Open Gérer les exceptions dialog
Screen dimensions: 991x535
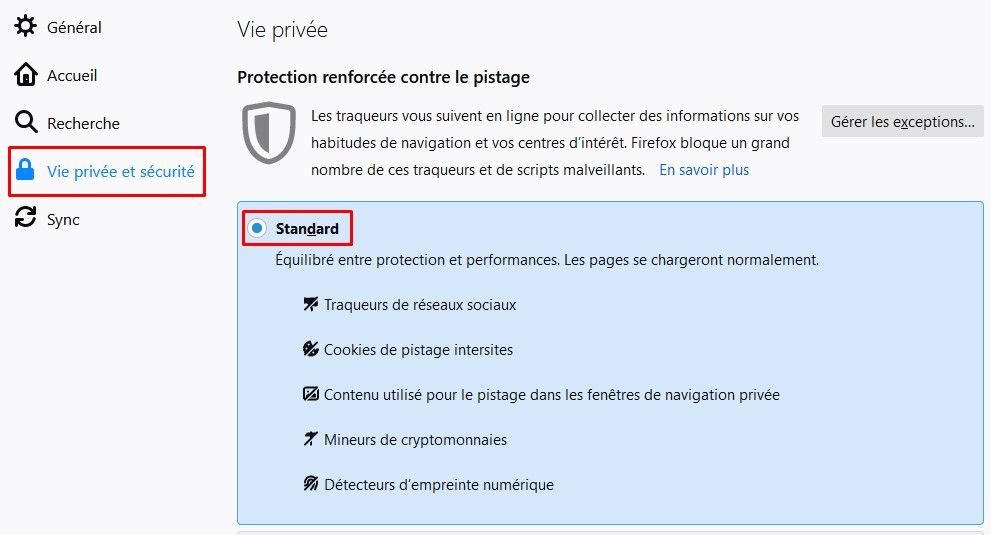[903, 122]
